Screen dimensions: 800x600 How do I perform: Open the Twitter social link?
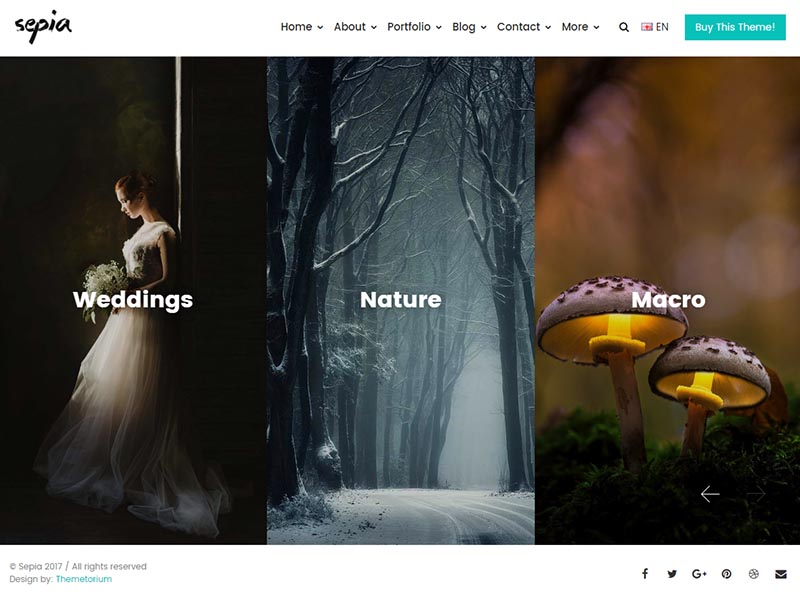pos(672,574)
